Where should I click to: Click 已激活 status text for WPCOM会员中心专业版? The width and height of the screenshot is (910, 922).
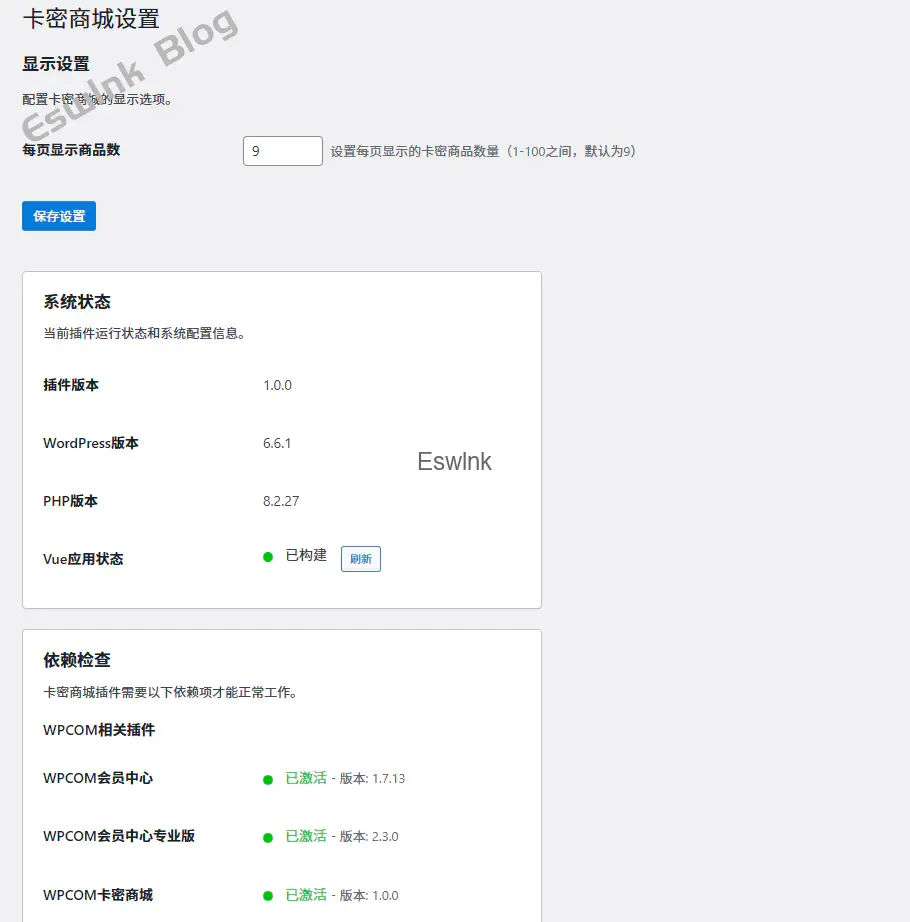click(306, 836)
